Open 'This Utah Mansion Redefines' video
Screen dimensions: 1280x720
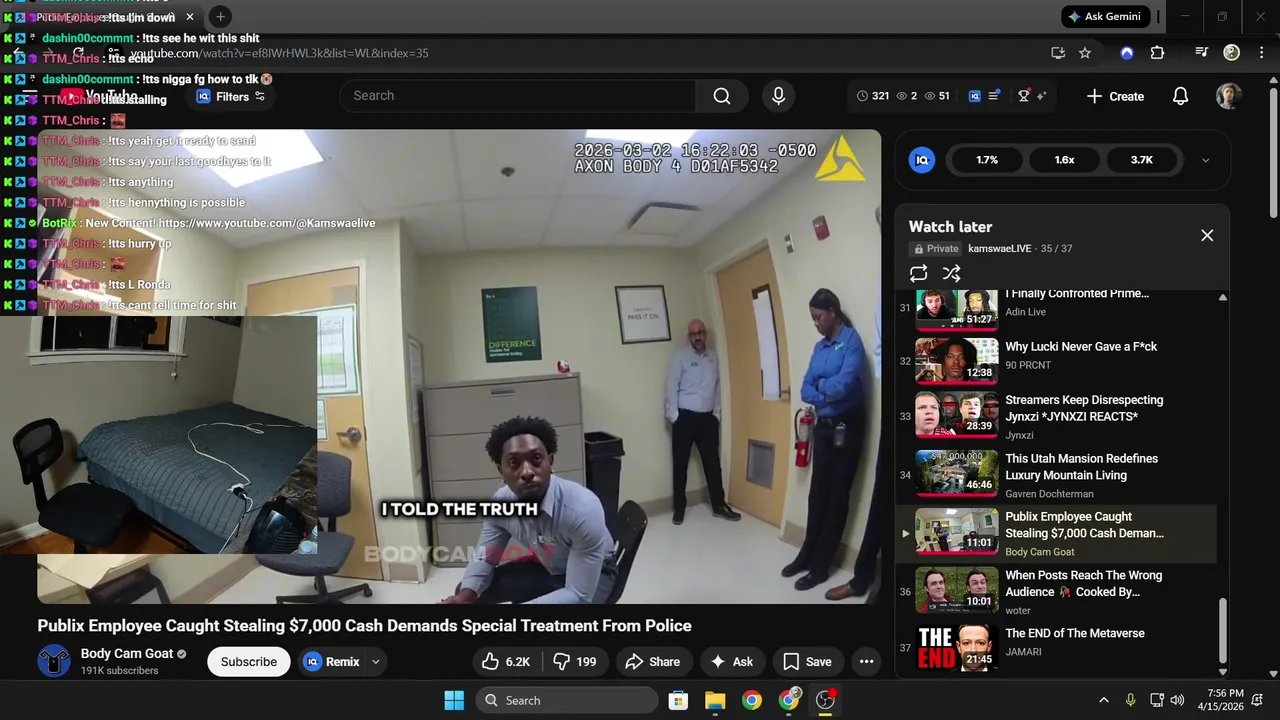click(1056, 474)
